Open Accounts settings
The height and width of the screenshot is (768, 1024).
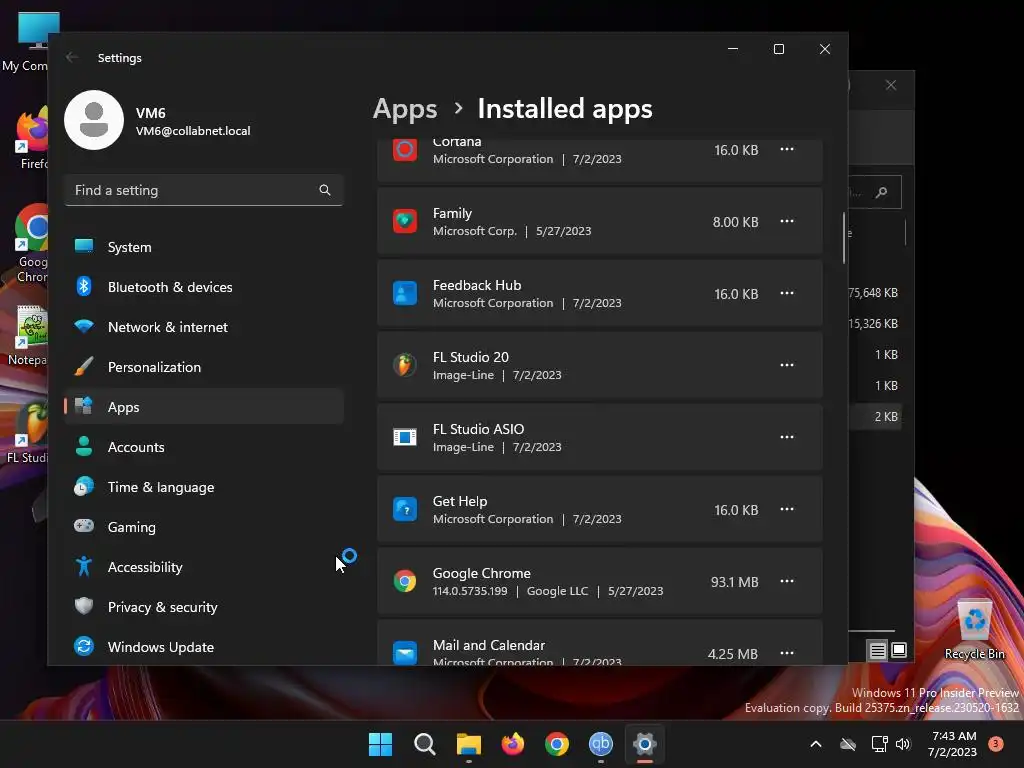pos(204,447)
